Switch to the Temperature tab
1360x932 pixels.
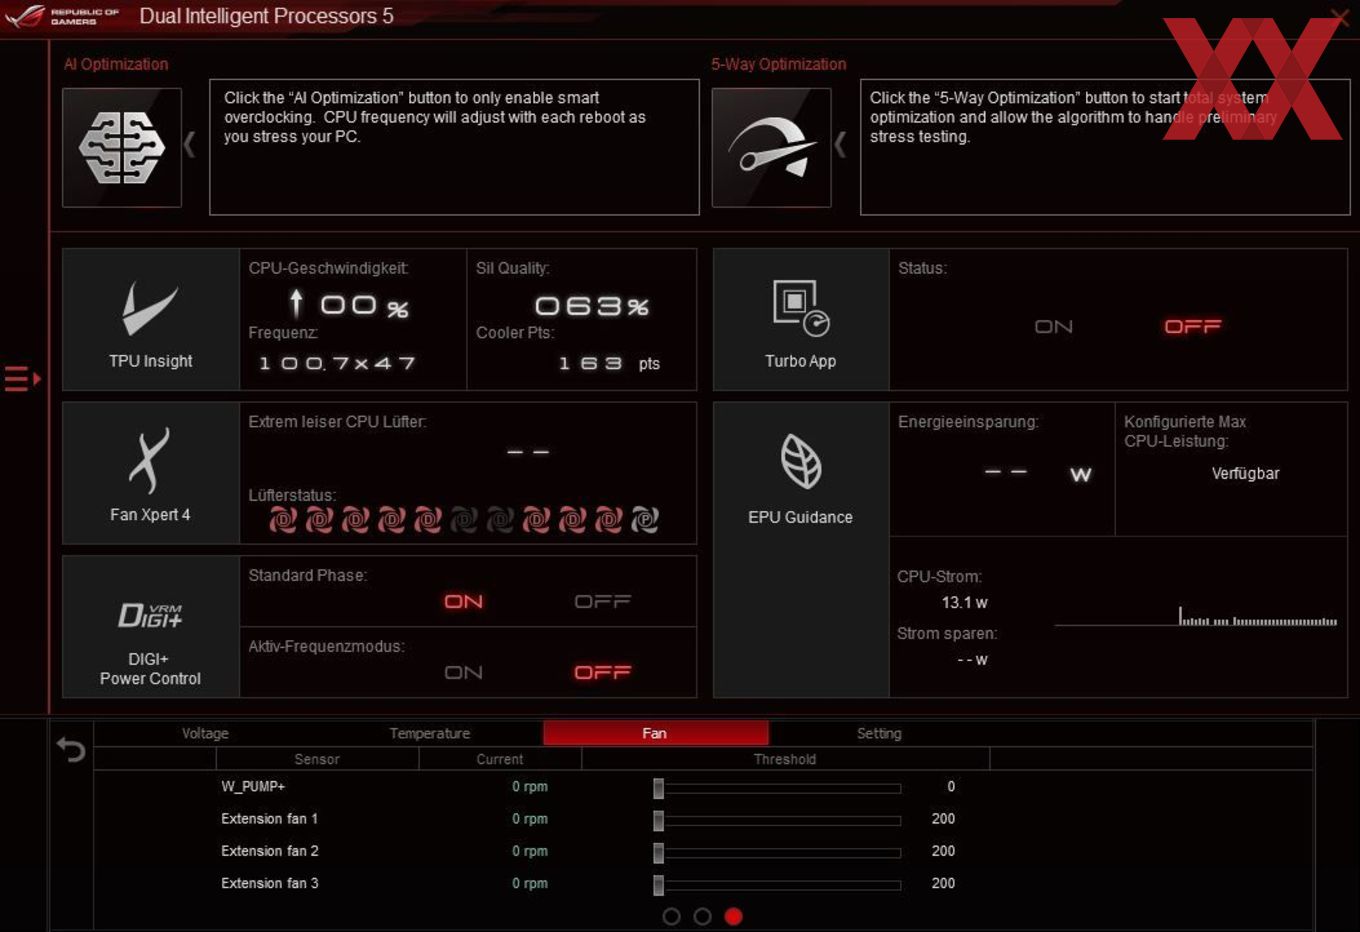point(430,733)
